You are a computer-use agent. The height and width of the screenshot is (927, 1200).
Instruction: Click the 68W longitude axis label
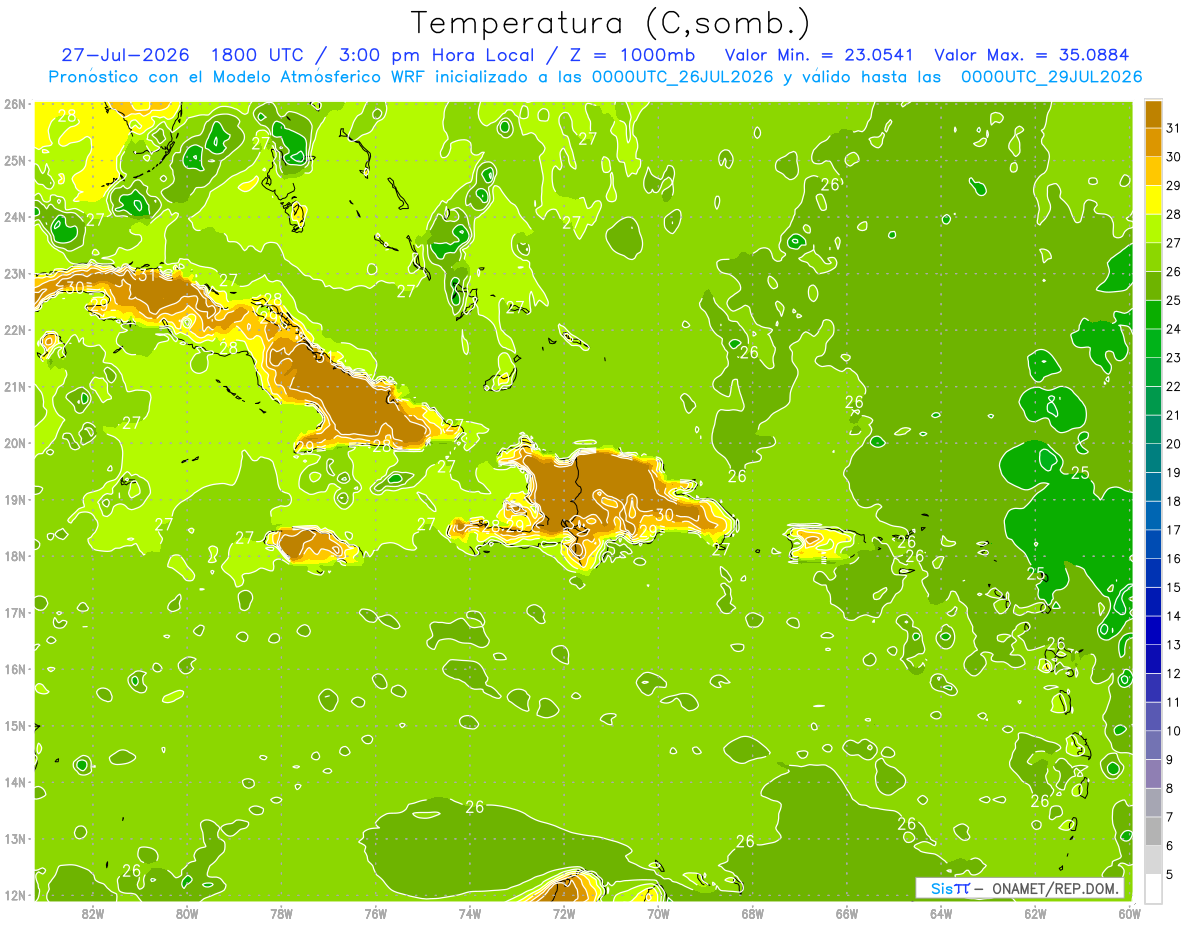pyautogui.click(x=753, y=913)
